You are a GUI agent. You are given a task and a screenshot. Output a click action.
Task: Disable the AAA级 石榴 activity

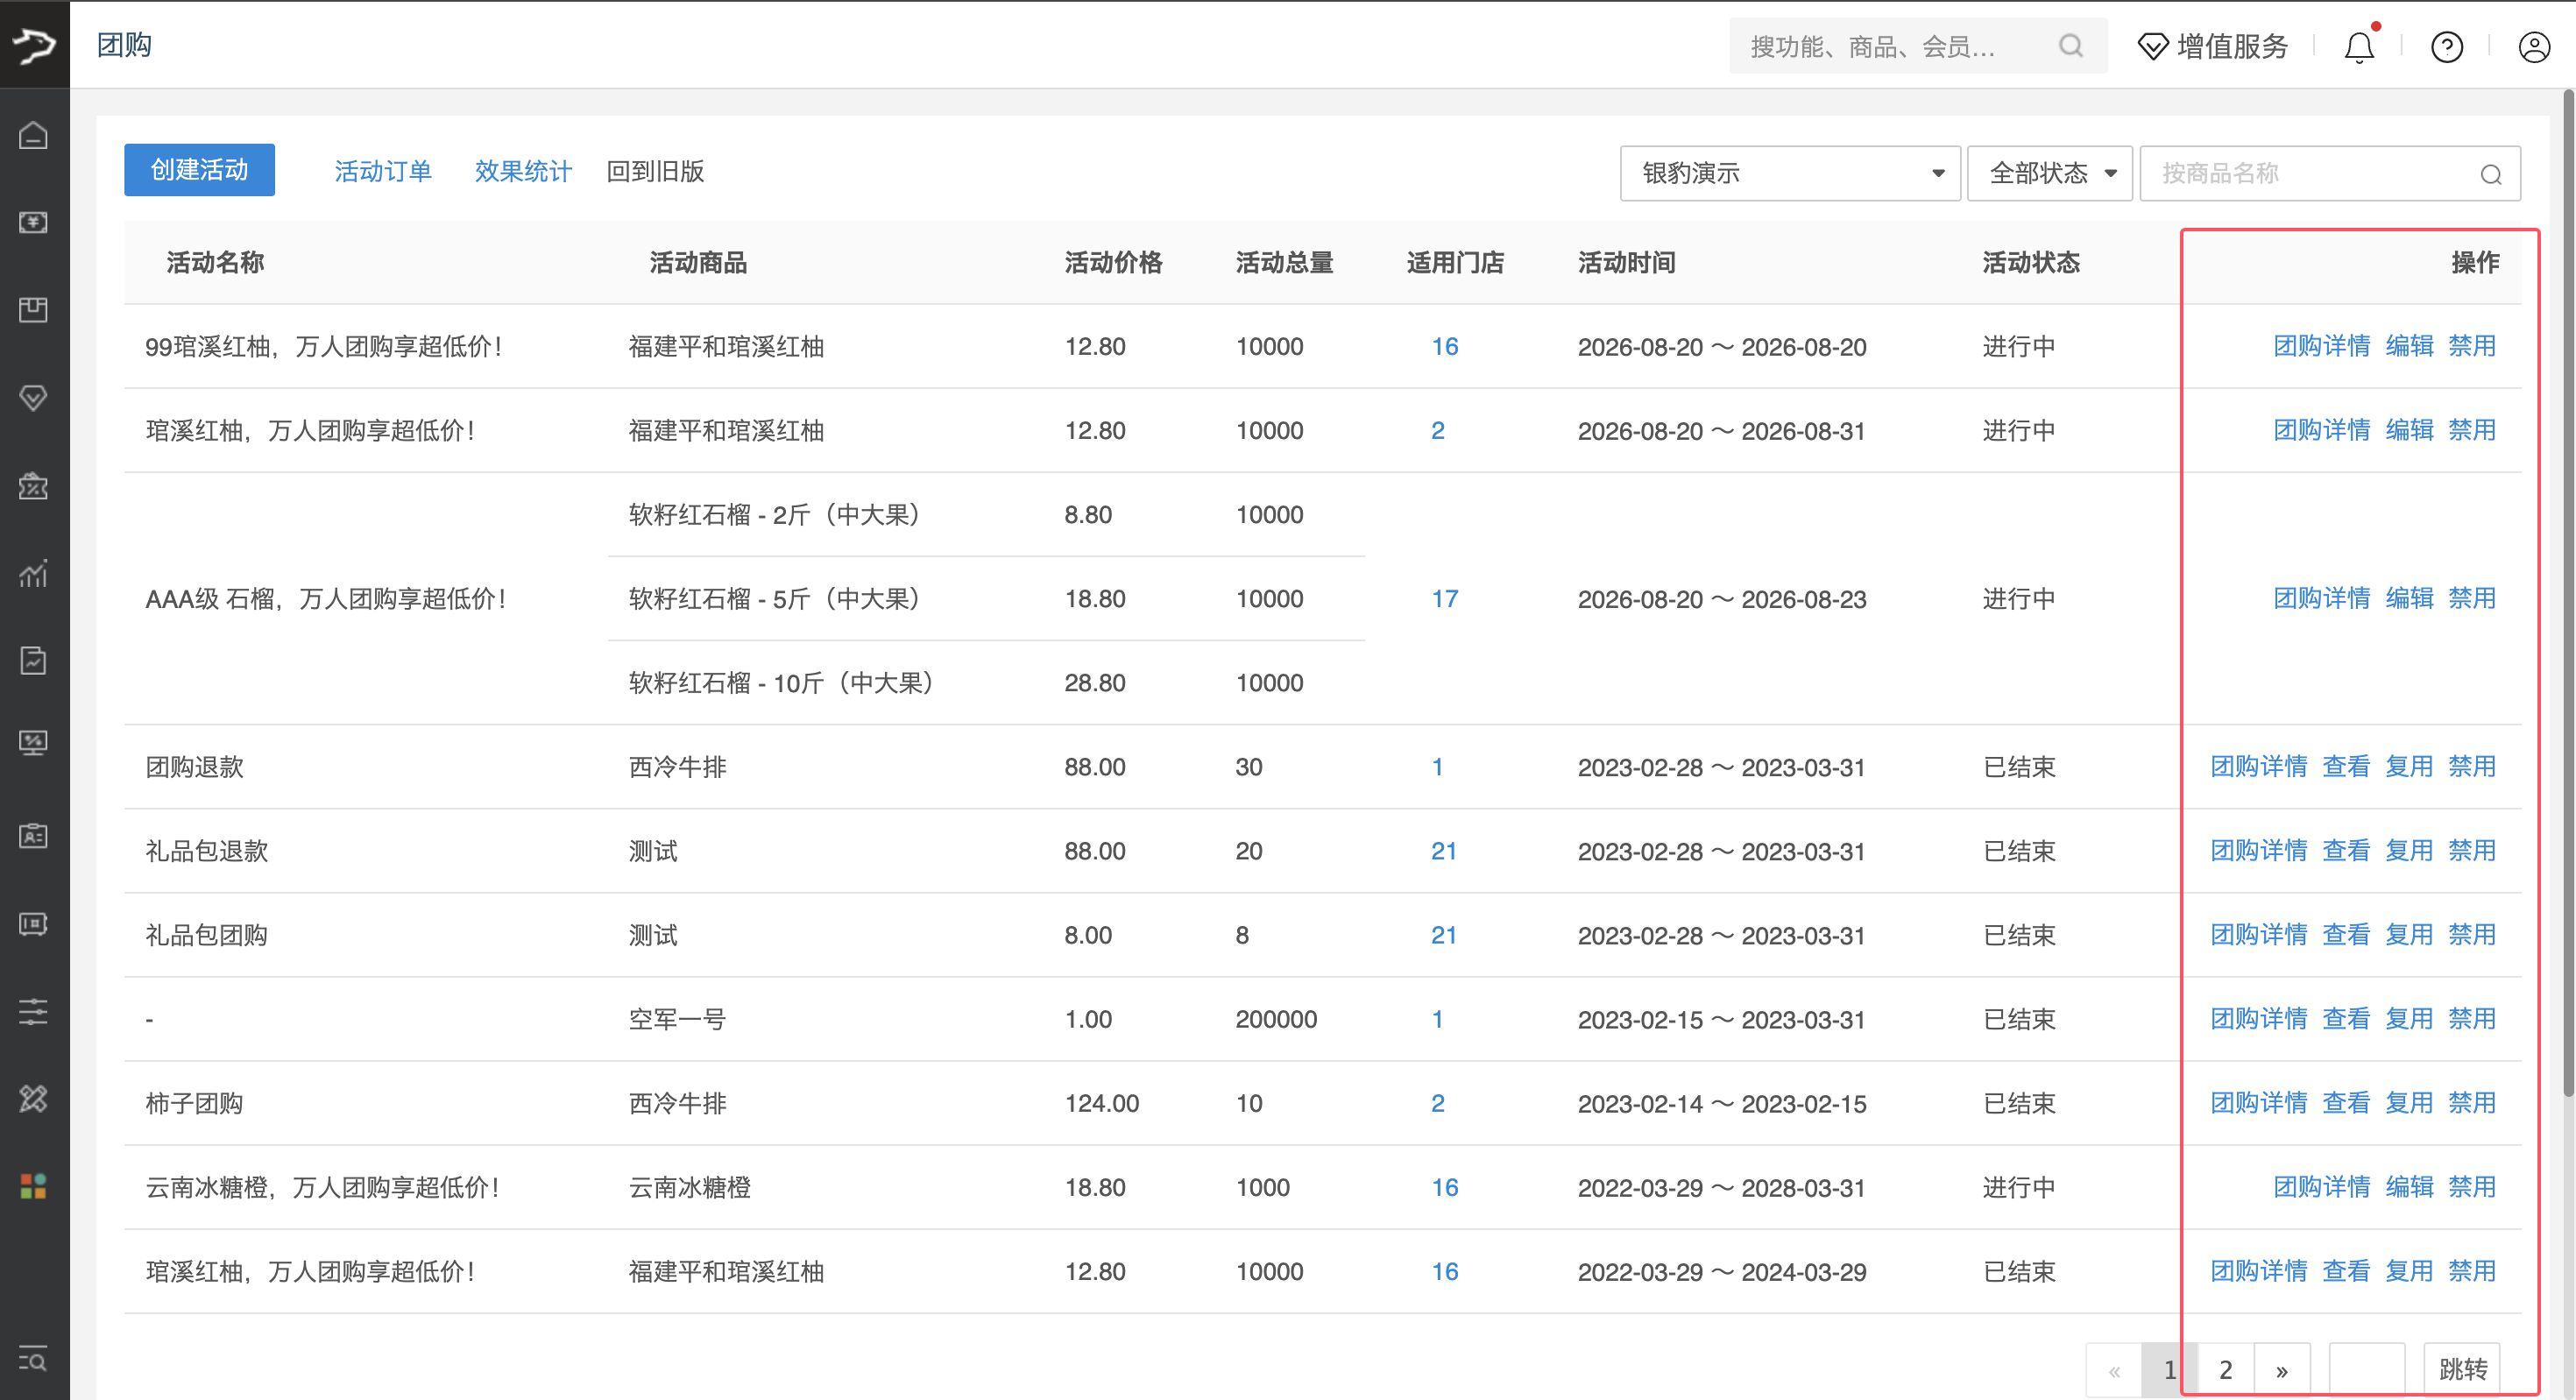(x=2472, y=598)
